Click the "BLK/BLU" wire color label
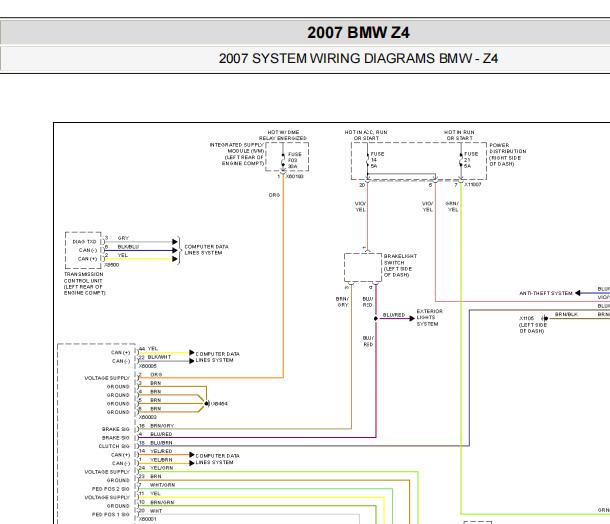The image size is (610, 524). [x=128, y=247]
